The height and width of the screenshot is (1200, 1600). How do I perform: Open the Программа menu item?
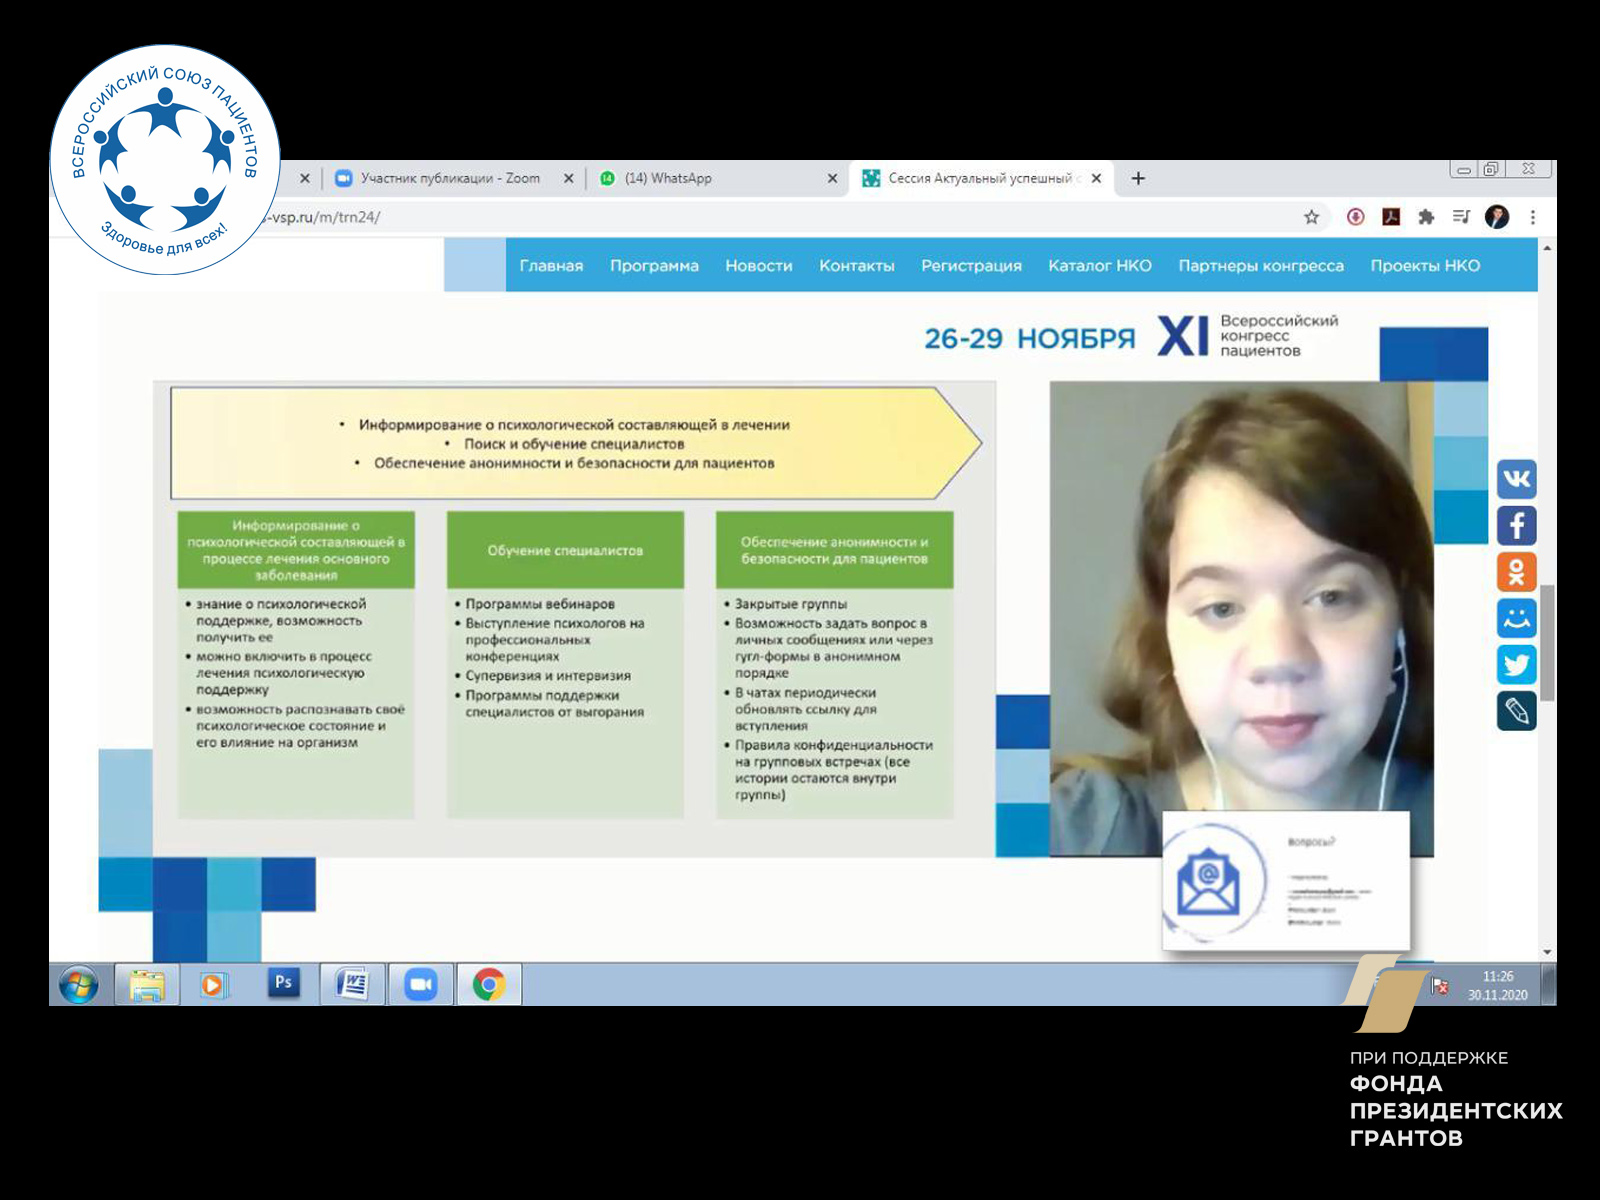[x=654, y=266]
